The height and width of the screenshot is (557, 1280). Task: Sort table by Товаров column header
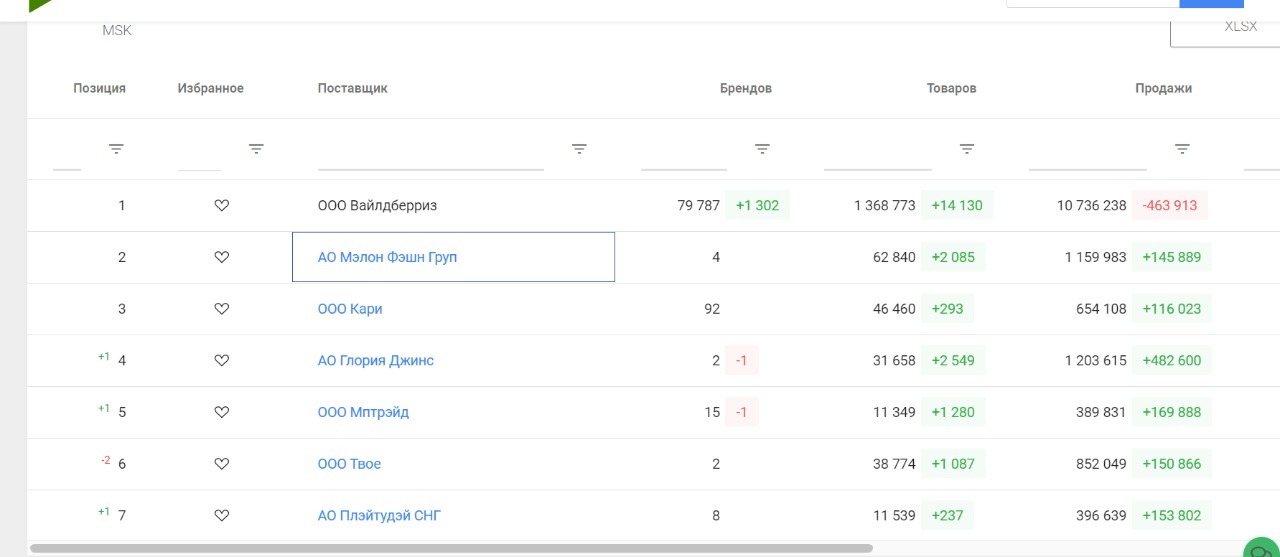tap(951, 88)
